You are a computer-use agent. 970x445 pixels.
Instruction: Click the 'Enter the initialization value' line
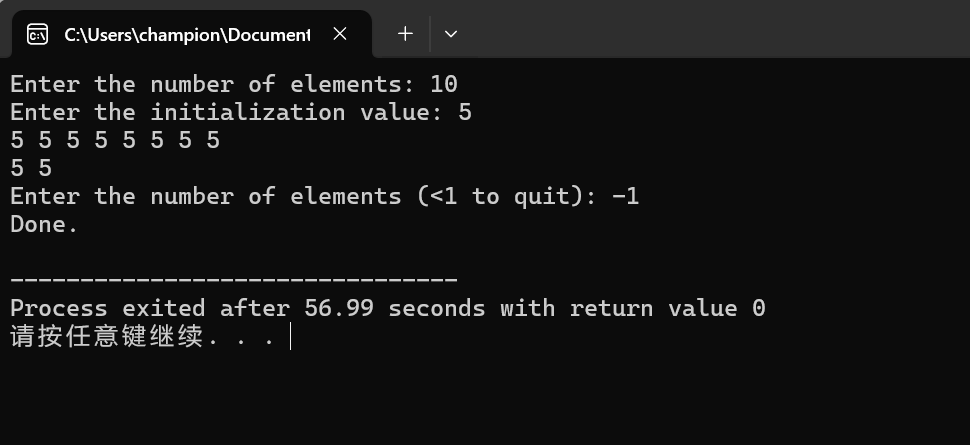pos(241,112)
